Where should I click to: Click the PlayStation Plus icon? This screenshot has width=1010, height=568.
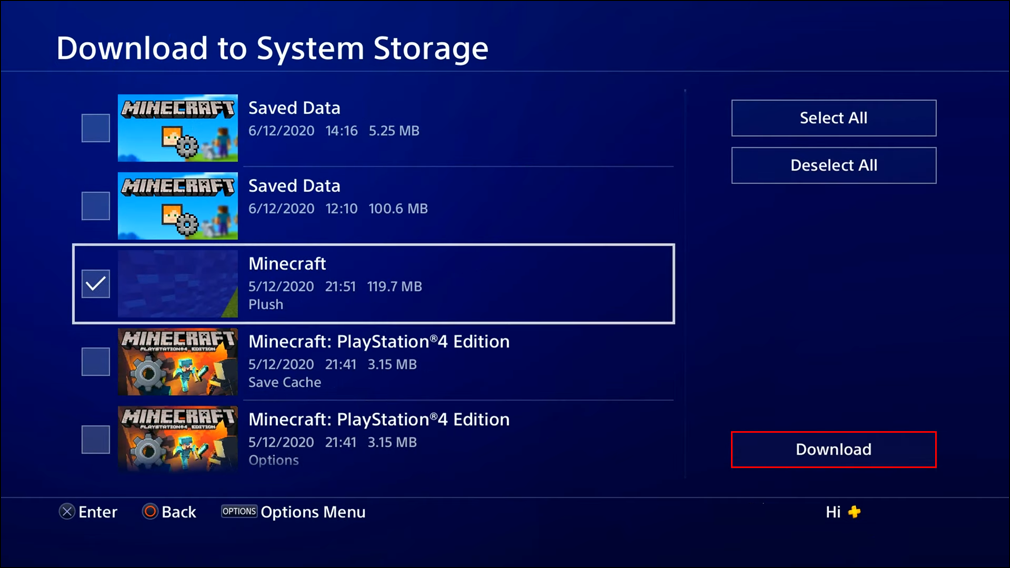click(854, 512)
